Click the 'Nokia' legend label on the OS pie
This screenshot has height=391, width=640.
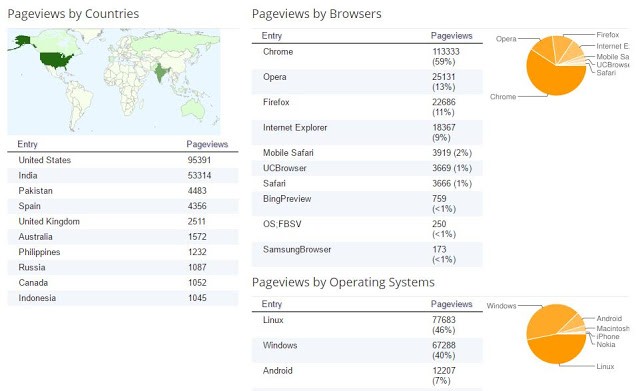pyautogui.click(x=606, y=345)
